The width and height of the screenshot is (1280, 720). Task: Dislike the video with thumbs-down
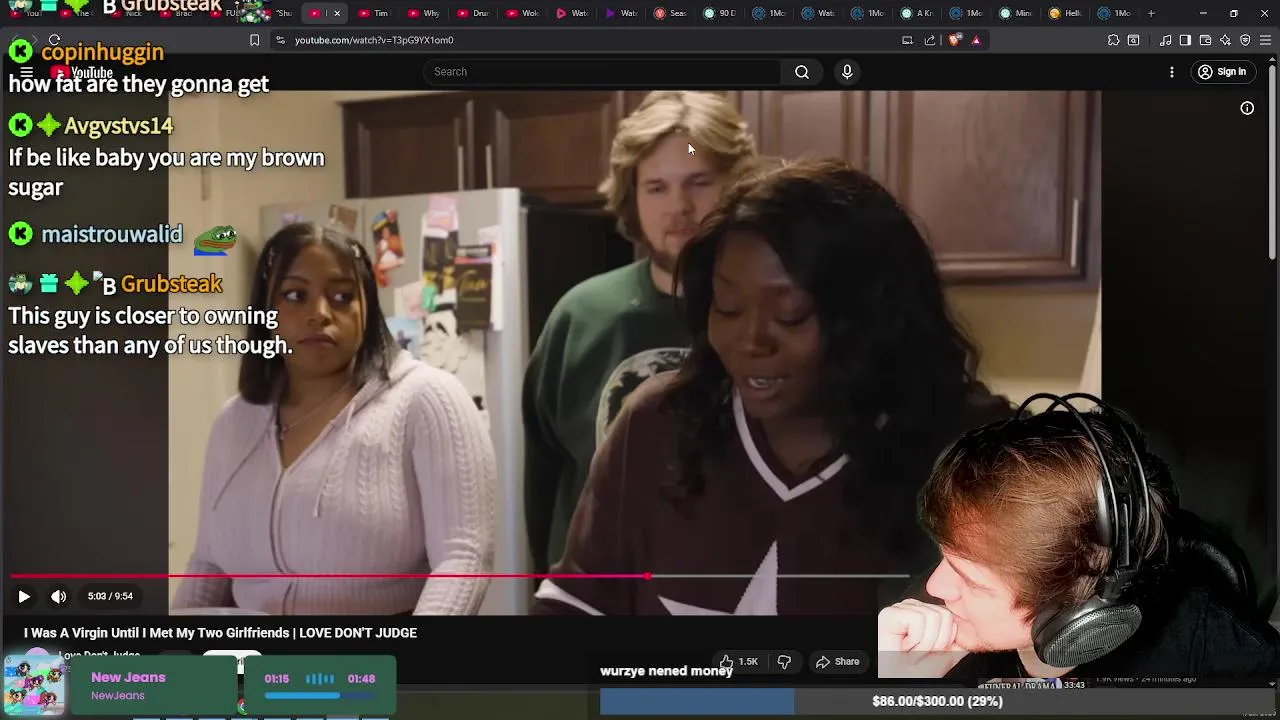point(784,661)
